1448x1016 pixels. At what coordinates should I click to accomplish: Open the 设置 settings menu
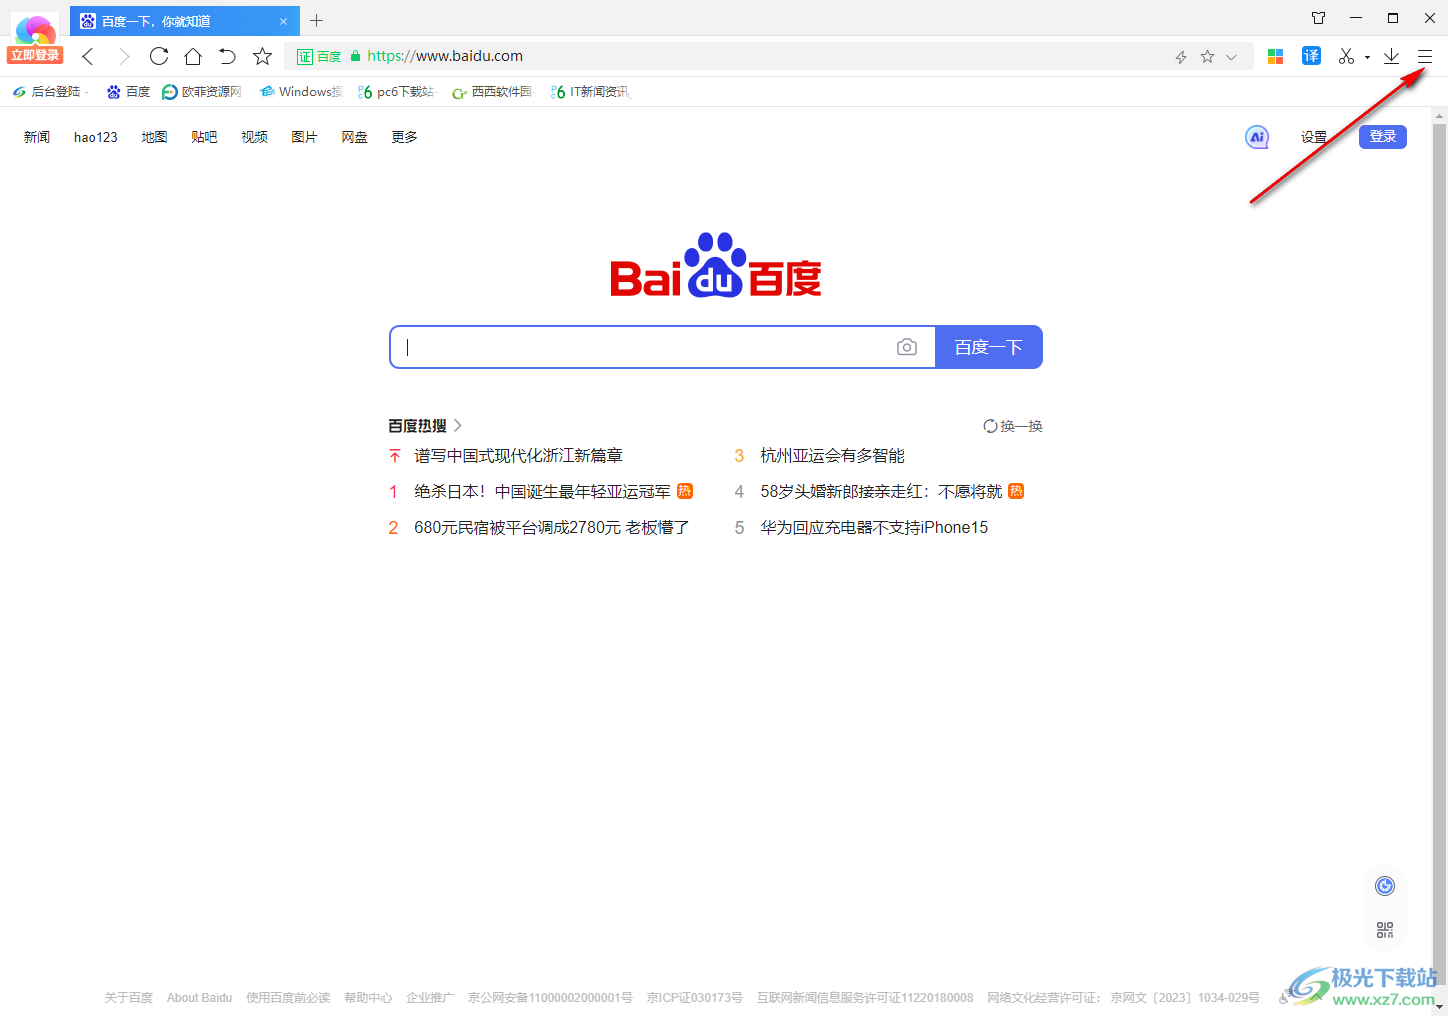(x=1314, y=137)
